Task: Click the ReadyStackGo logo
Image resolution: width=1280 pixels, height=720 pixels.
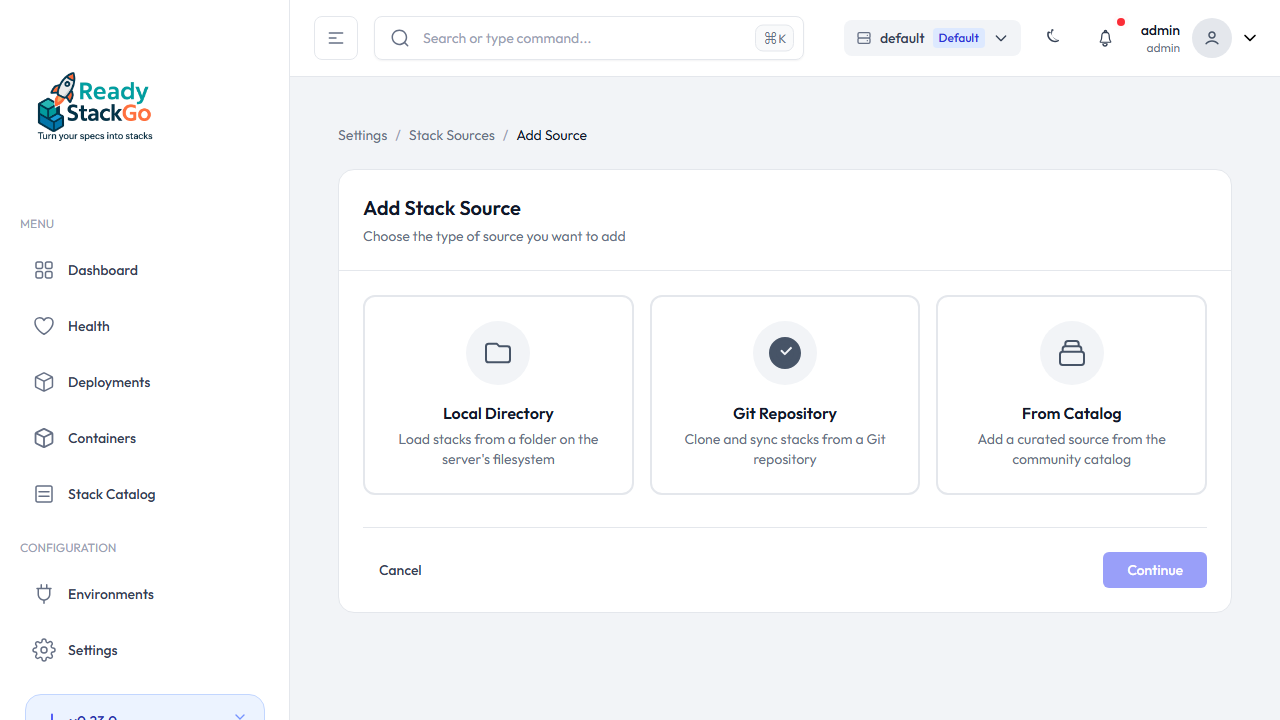Action: point(95,106)
